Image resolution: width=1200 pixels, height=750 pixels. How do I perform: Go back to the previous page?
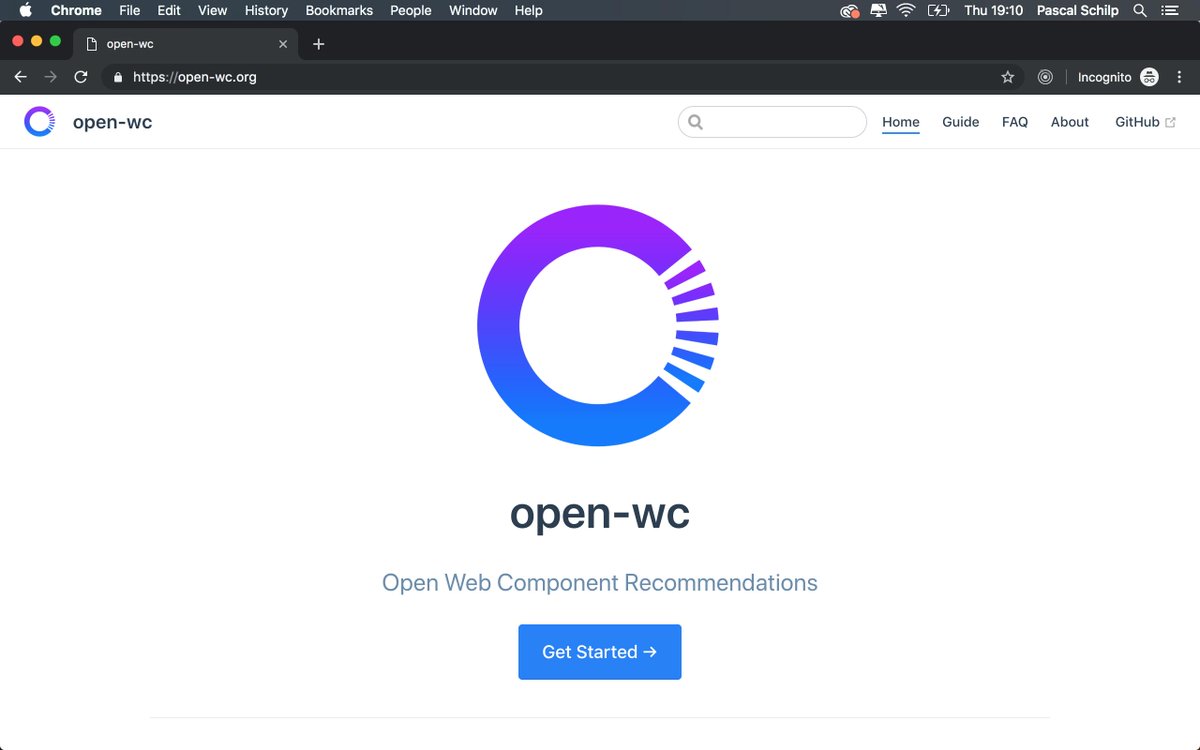click(20, 77)
